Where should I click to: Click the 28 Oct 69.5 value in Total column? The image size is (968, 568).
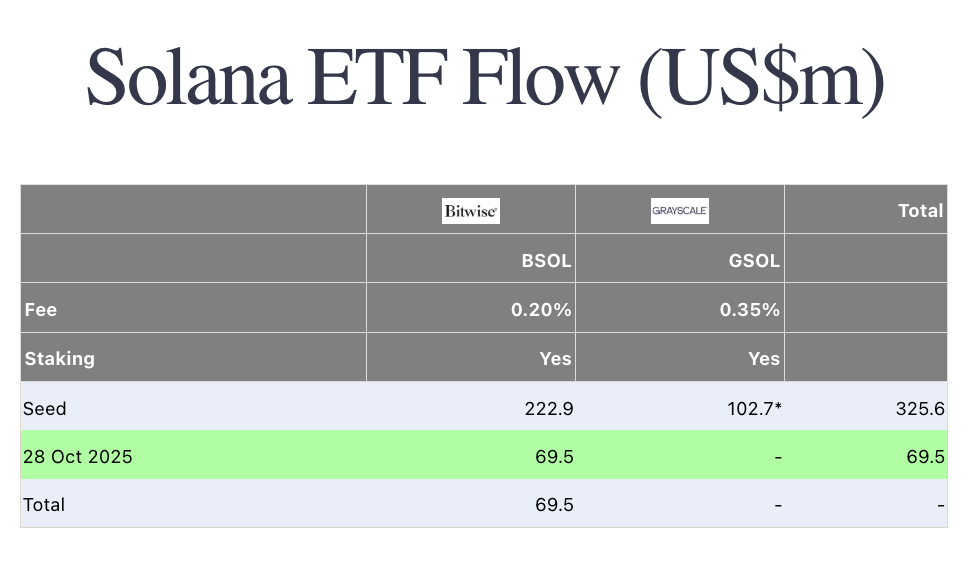[x=925, y=457]
